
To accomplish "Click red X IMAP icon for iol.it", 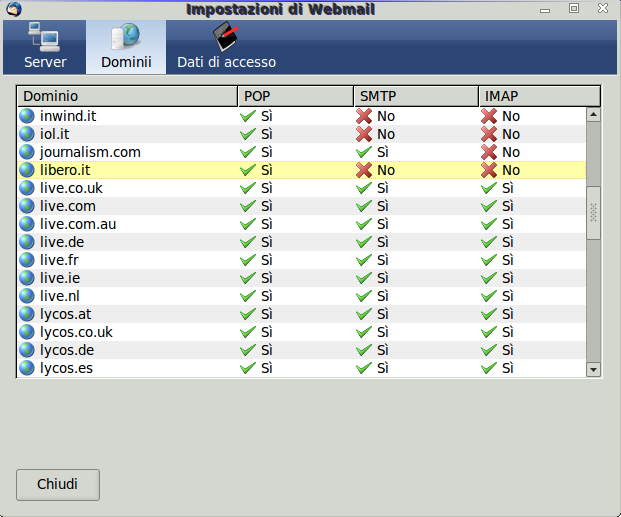I will [489, 134].
